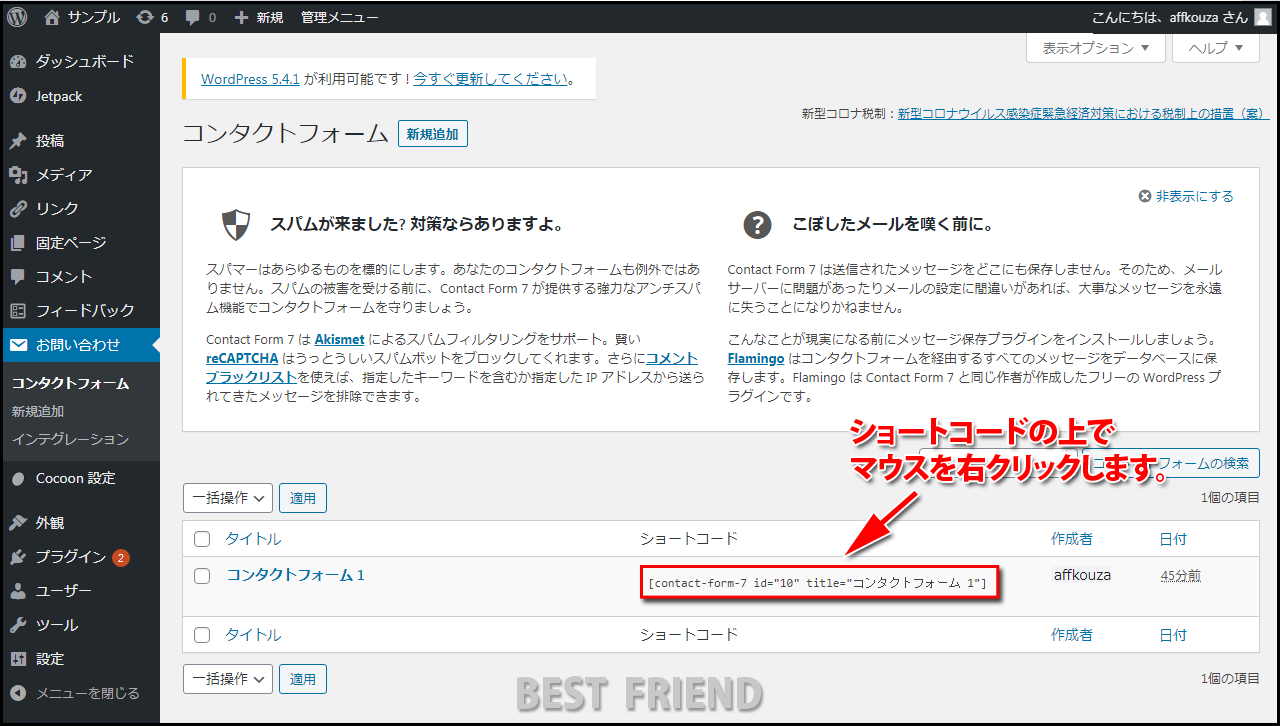Open the 新型コロナウイルス tax measures link
1280x726 pixels.
tap(1084, 114)
